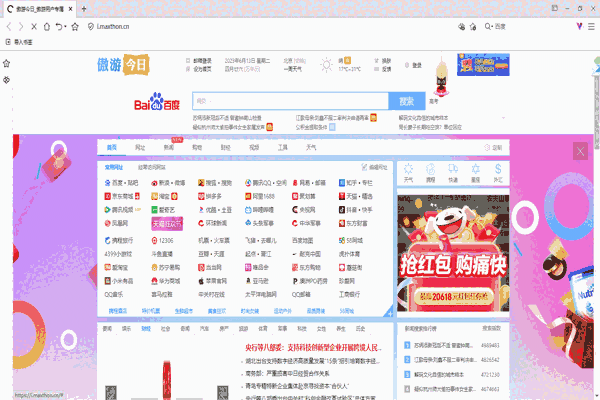Image resolution: width=600 pixels, height=400 pixels.
Task: Click the swirl quick tool icon beside 天气
Action: coord(430,173)
